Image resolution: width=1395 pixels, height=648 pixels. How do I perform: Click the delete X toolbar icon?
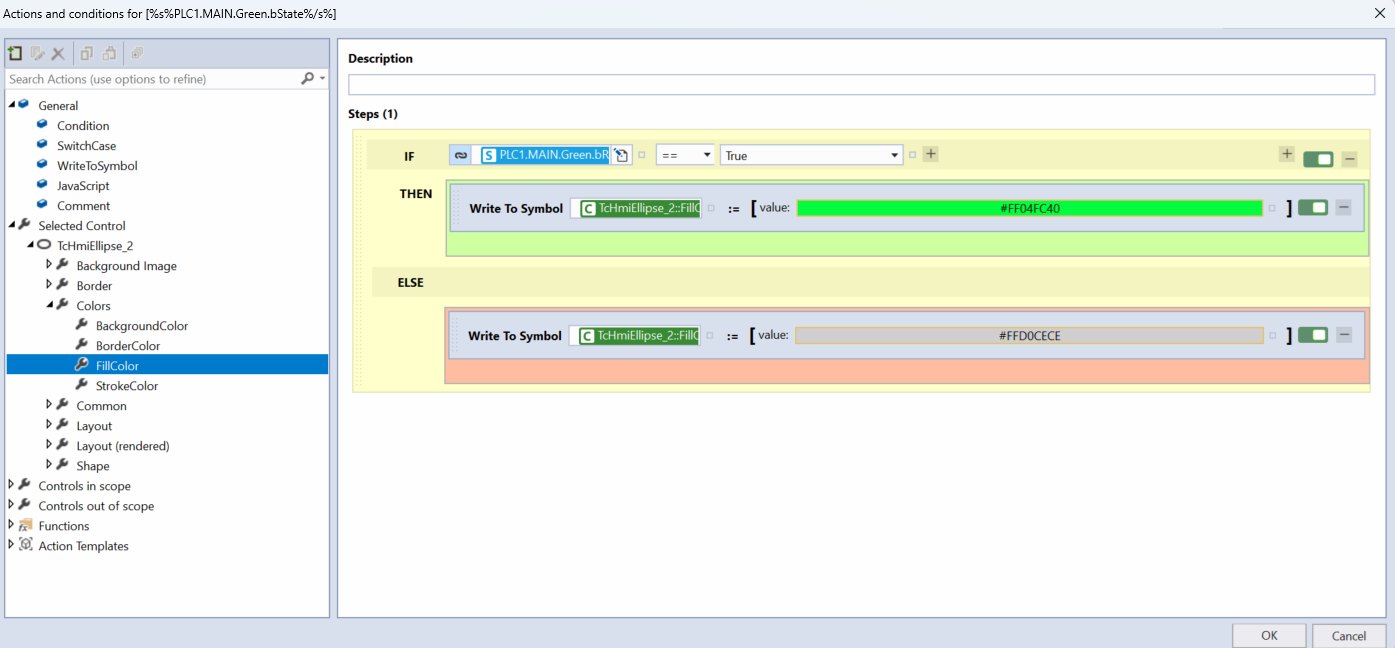[58, 54]
